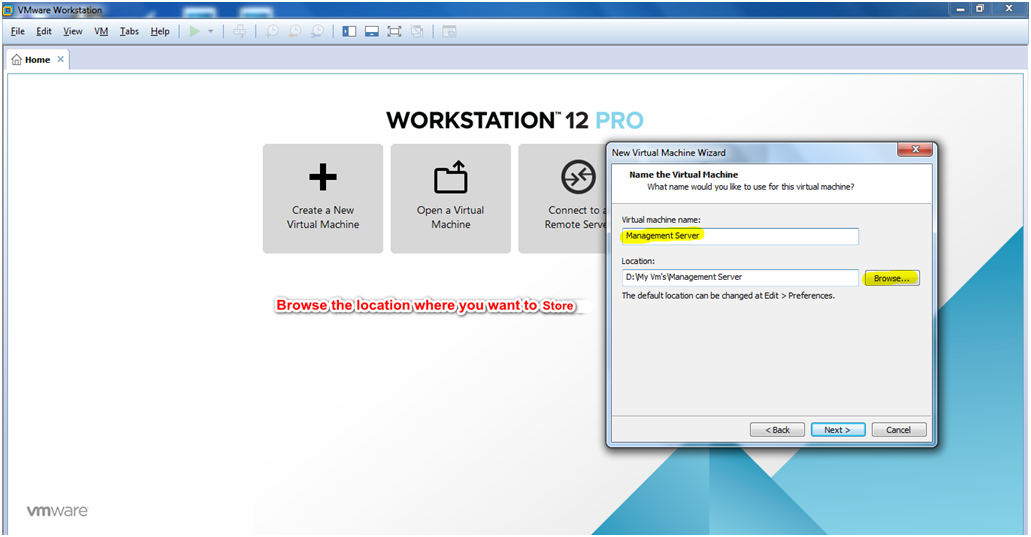
Task: Minimize the VMware Workstation window
Action: 960,9
